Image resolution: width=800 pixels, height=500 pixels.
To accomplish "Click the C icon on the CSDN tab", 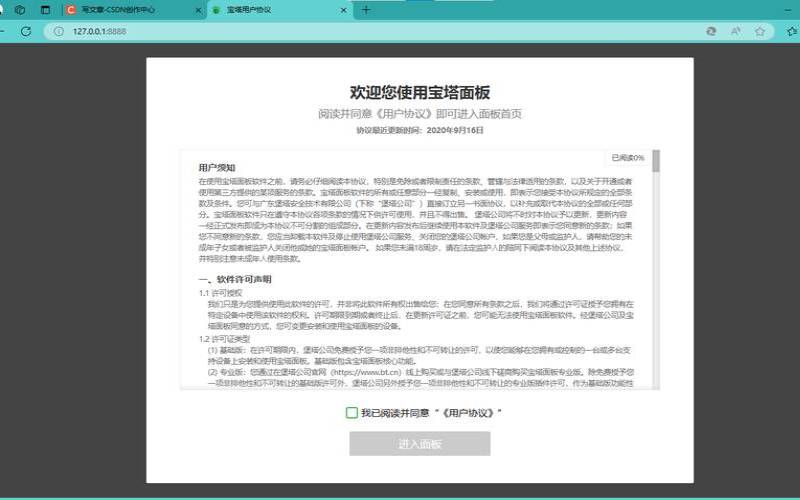I will click(x=71, y=10).
